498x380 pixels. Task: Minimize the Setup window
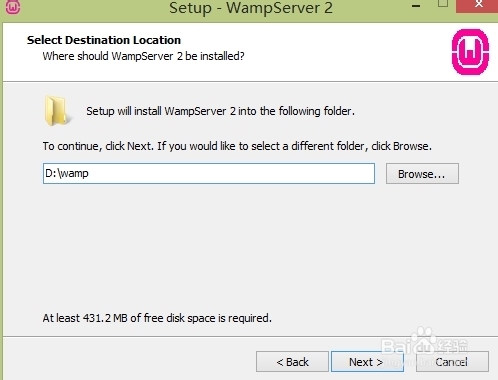[416, 6]
